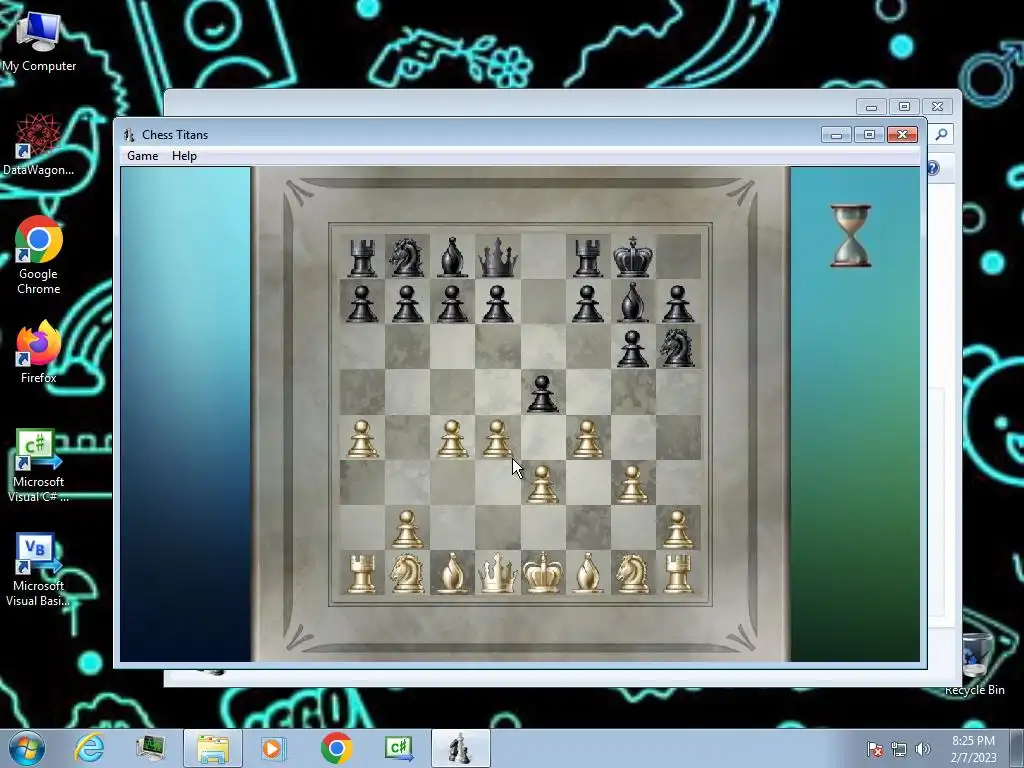The image size is (1024, 768).
Task: Select the white rook on a1
Action: 362,573
